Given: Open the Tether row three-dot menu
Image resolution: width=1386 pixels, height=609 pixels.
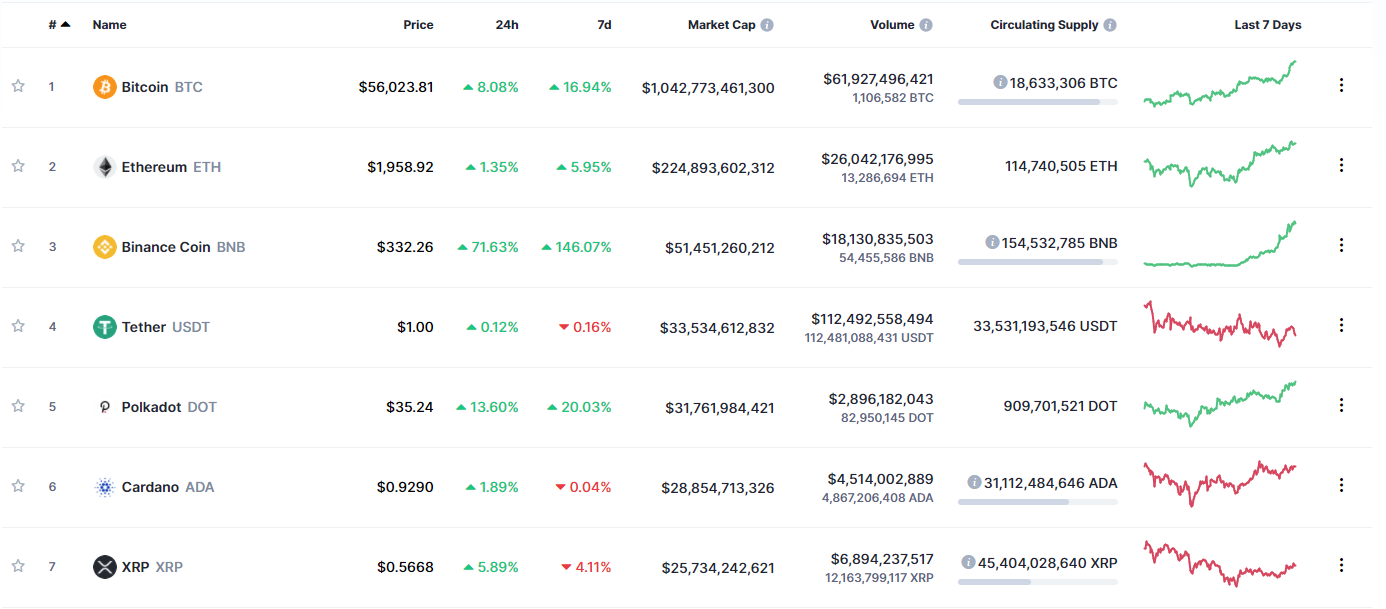Looking at the screenshot, I should pyautogui.click(x=1341, y=326).
